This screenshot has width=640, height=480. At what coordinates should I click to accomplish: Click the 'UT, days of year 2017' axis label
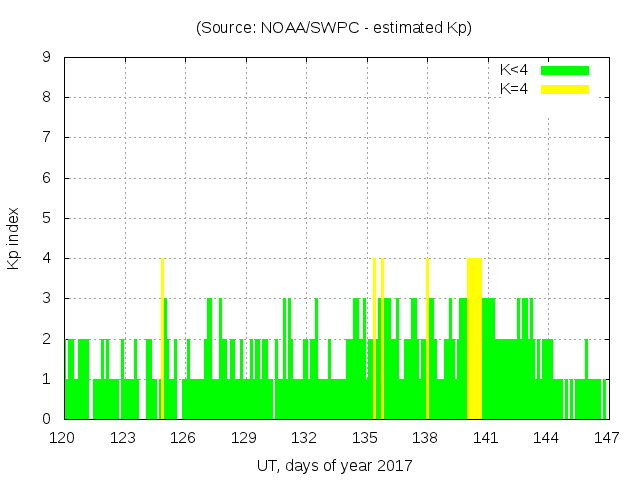tap(334, 465)
